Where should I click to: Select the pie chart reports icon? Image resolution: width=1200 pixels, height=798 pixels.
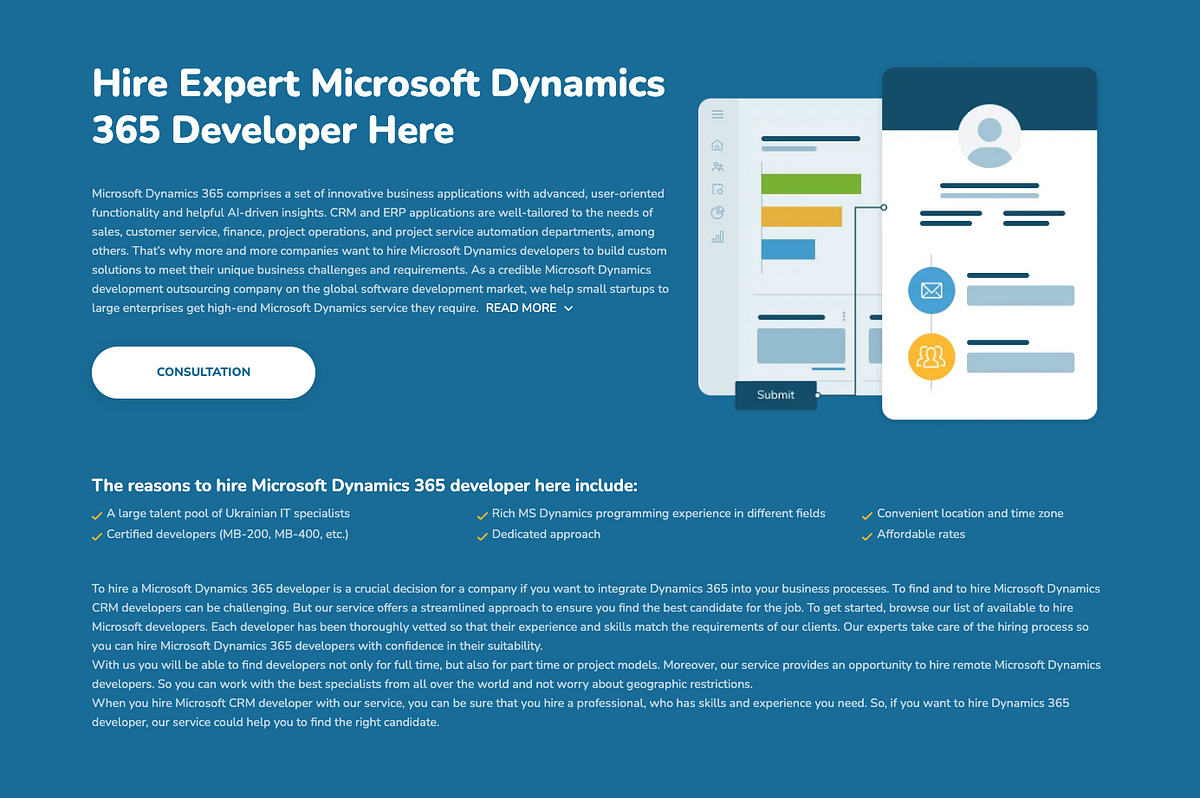pos(717,212)
